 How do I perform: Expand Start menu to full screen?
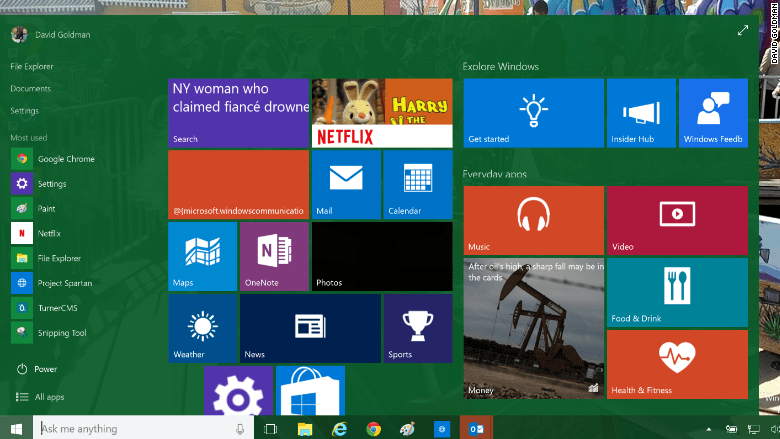coord(743,30)
